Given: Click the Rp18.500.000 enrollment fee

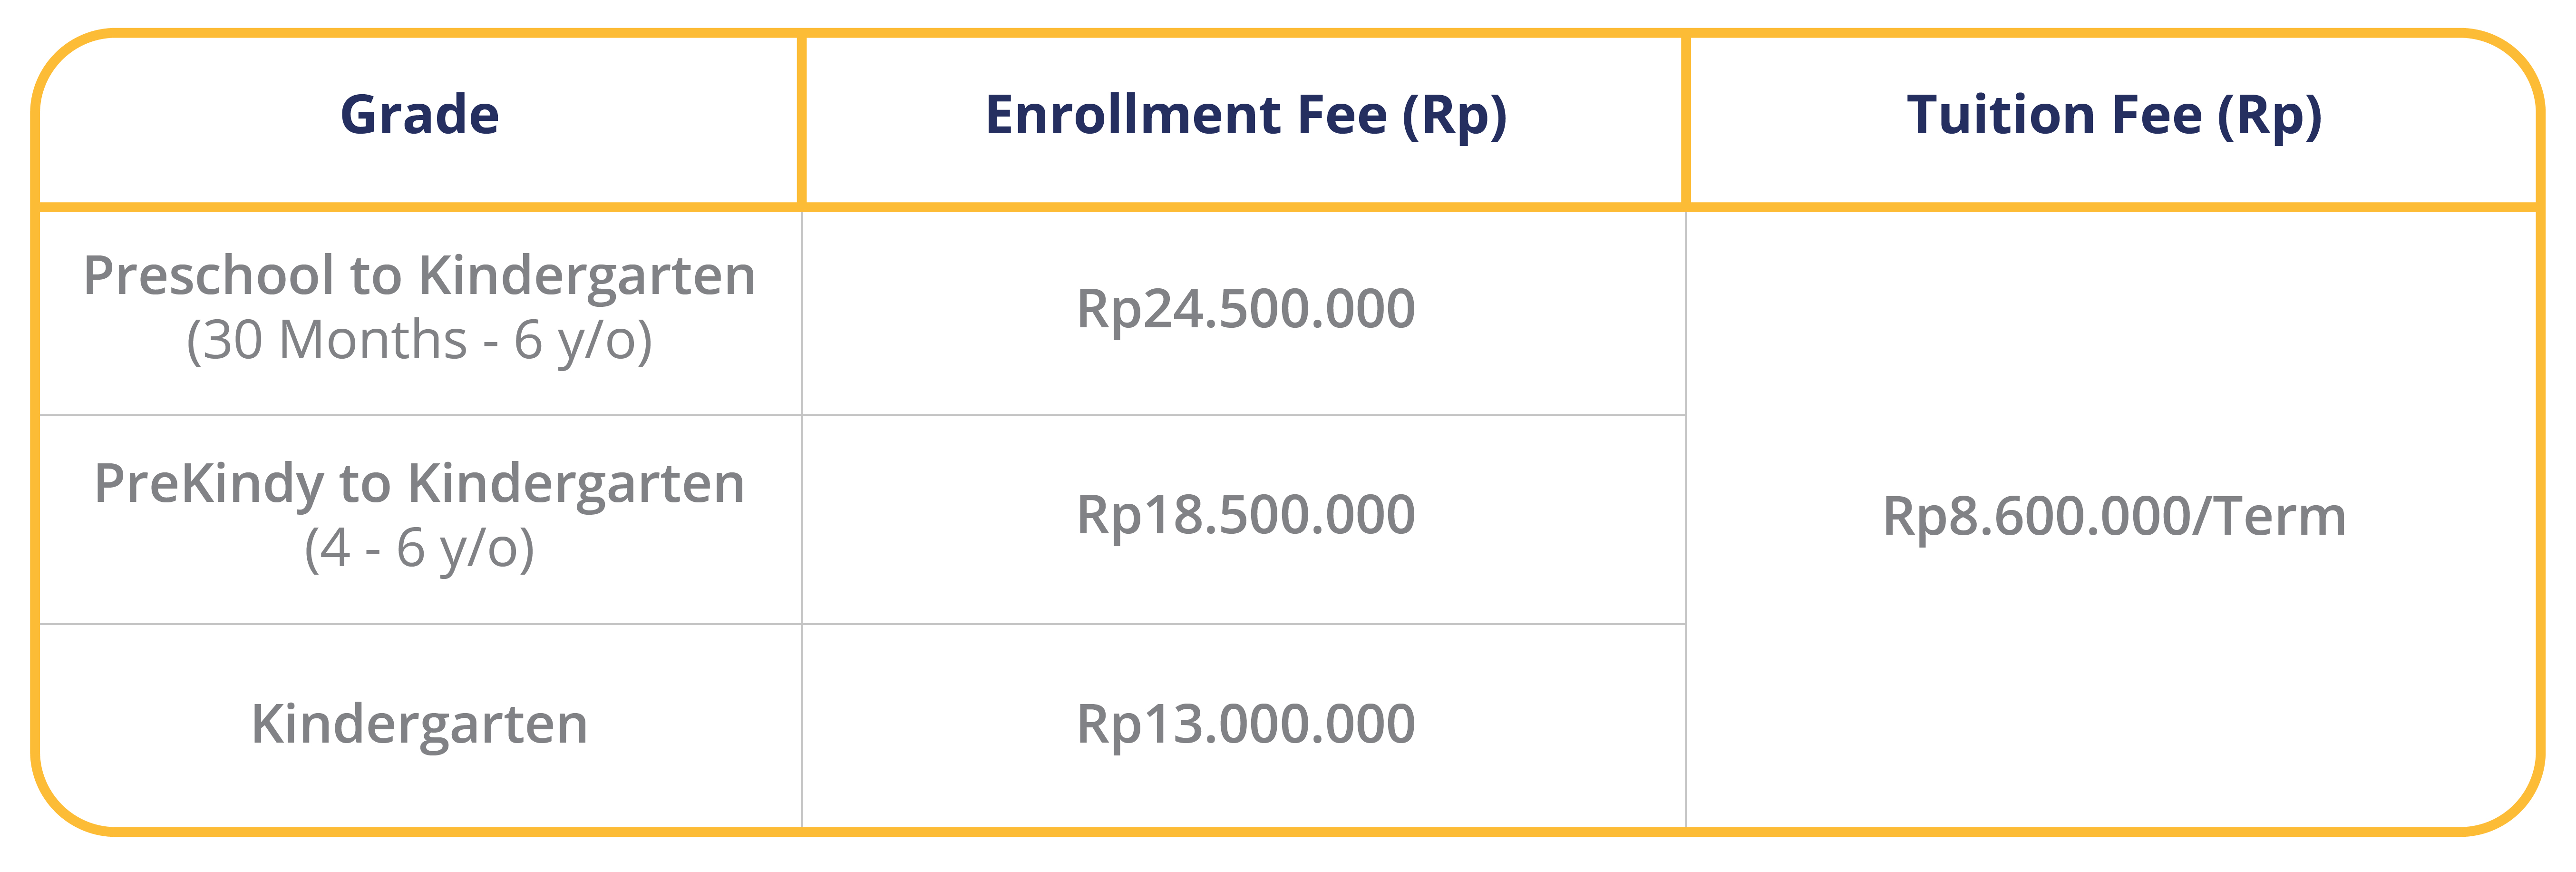Looking at the screenshot, I should [x=1245, y=516].
